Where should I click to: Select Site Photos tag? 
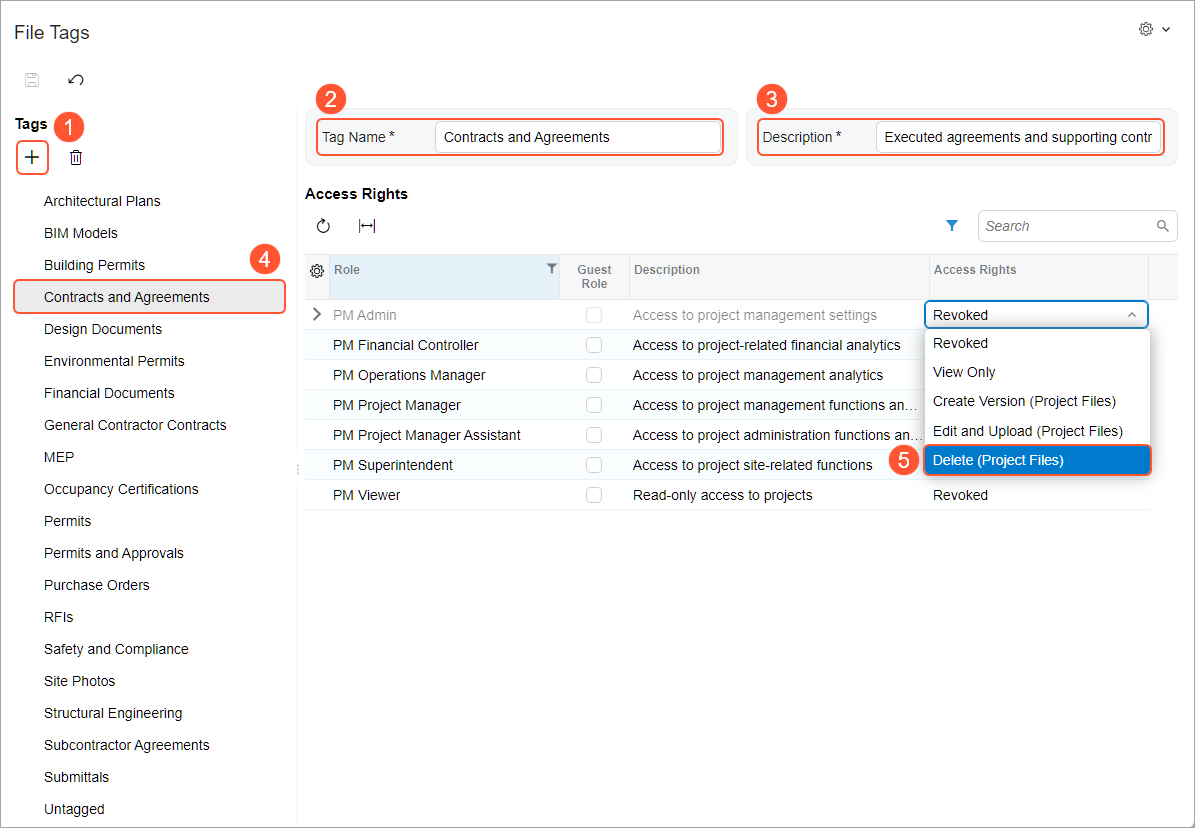[x=79, y=682]
